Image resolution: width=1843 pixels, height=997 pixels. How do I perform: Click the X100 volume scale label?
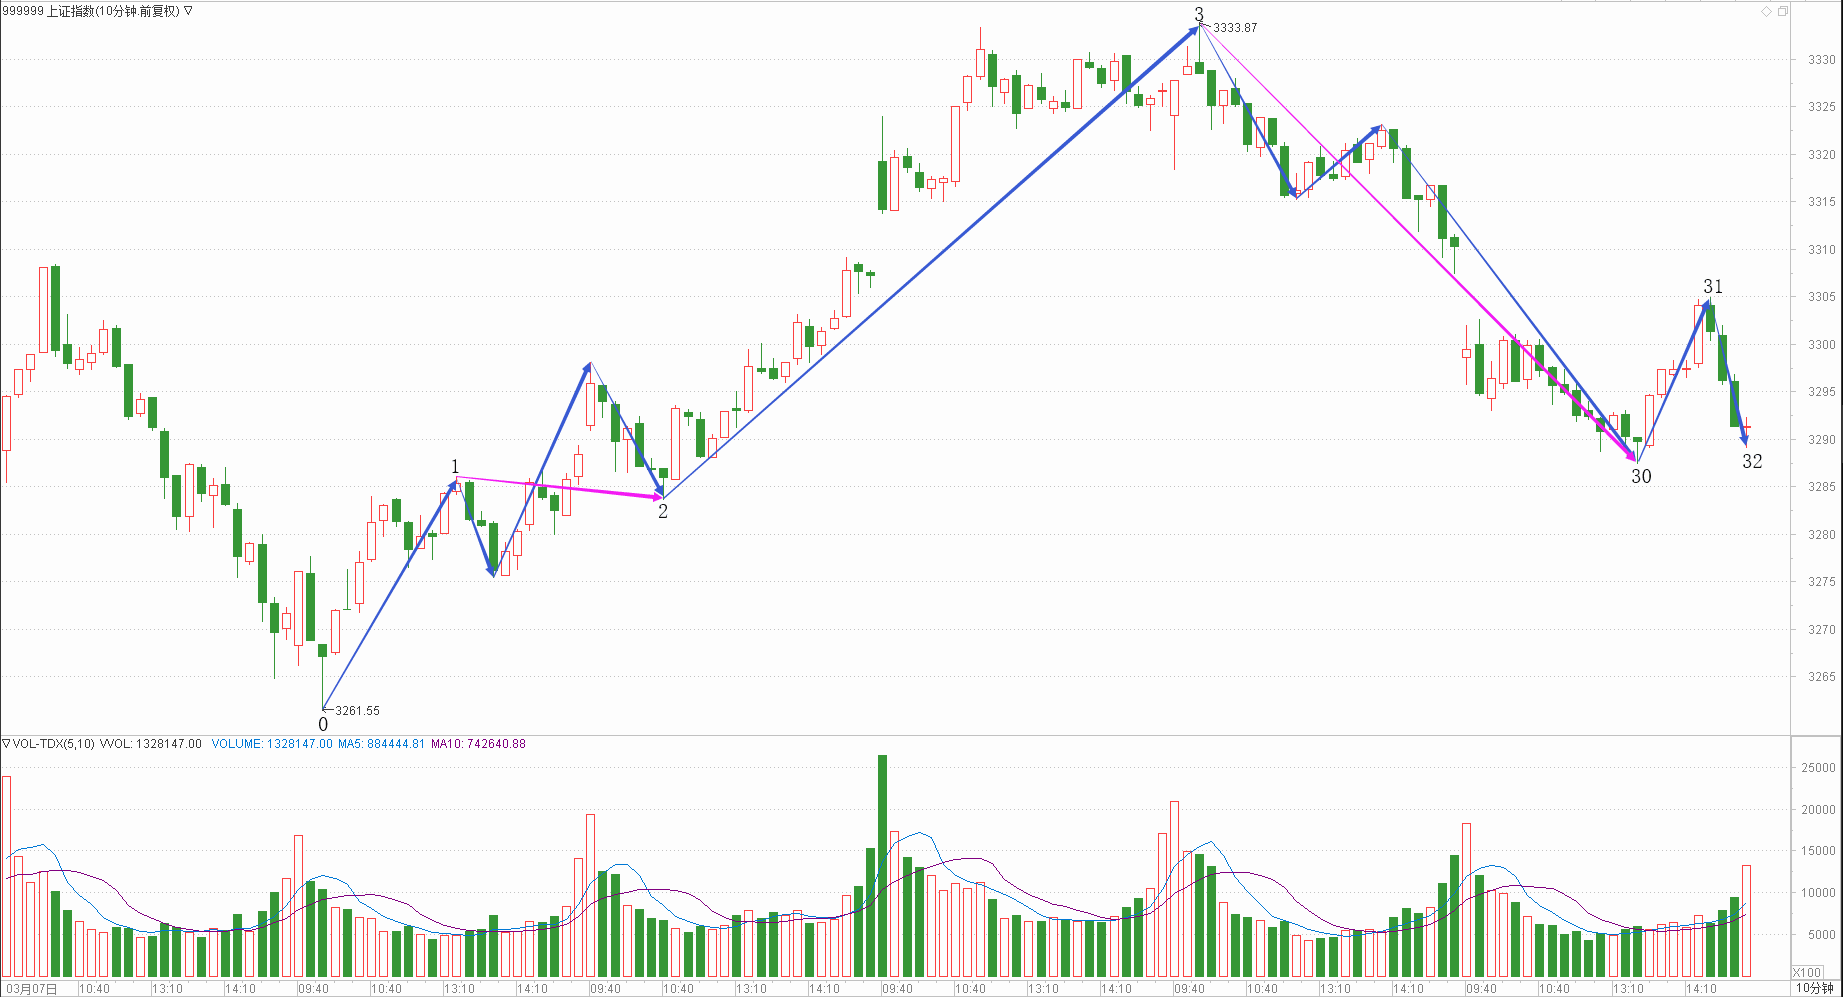[1806, 972]
